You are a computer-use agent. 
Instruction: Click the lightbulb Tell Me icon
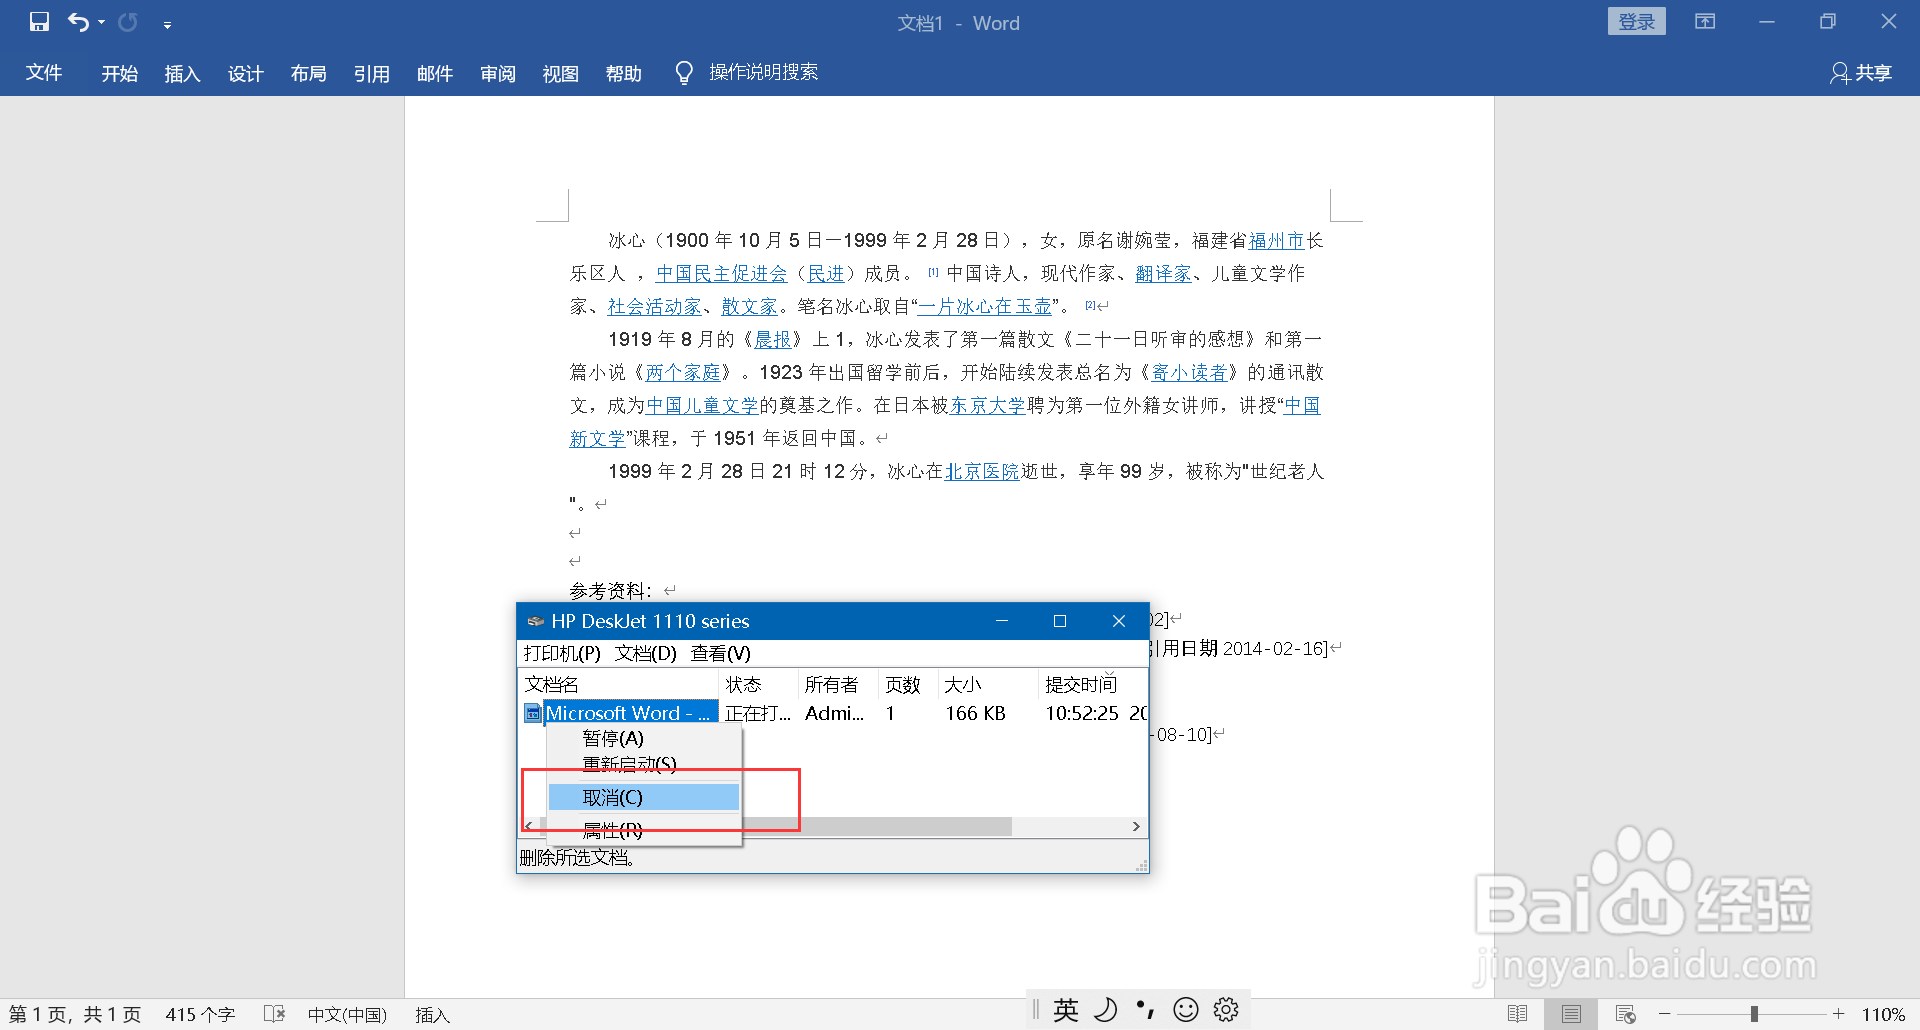(x=684, y=73)
